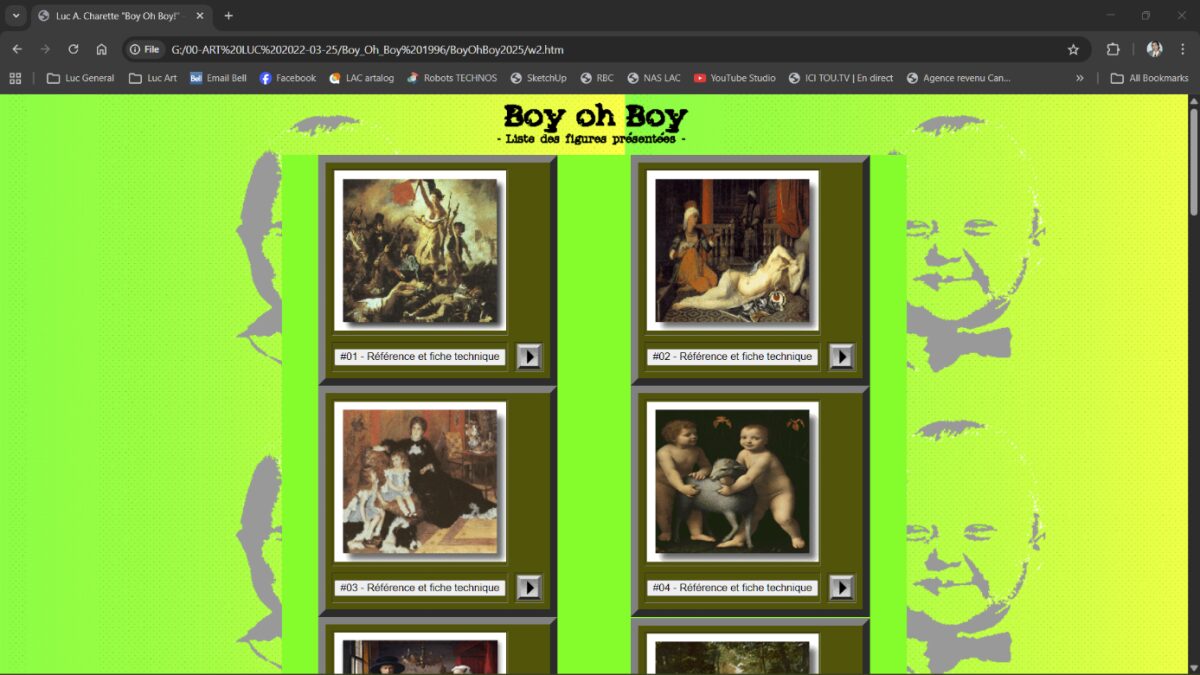Open the All Bookmarks folder
The image size is (1200, 675).
click(1148, 78)
